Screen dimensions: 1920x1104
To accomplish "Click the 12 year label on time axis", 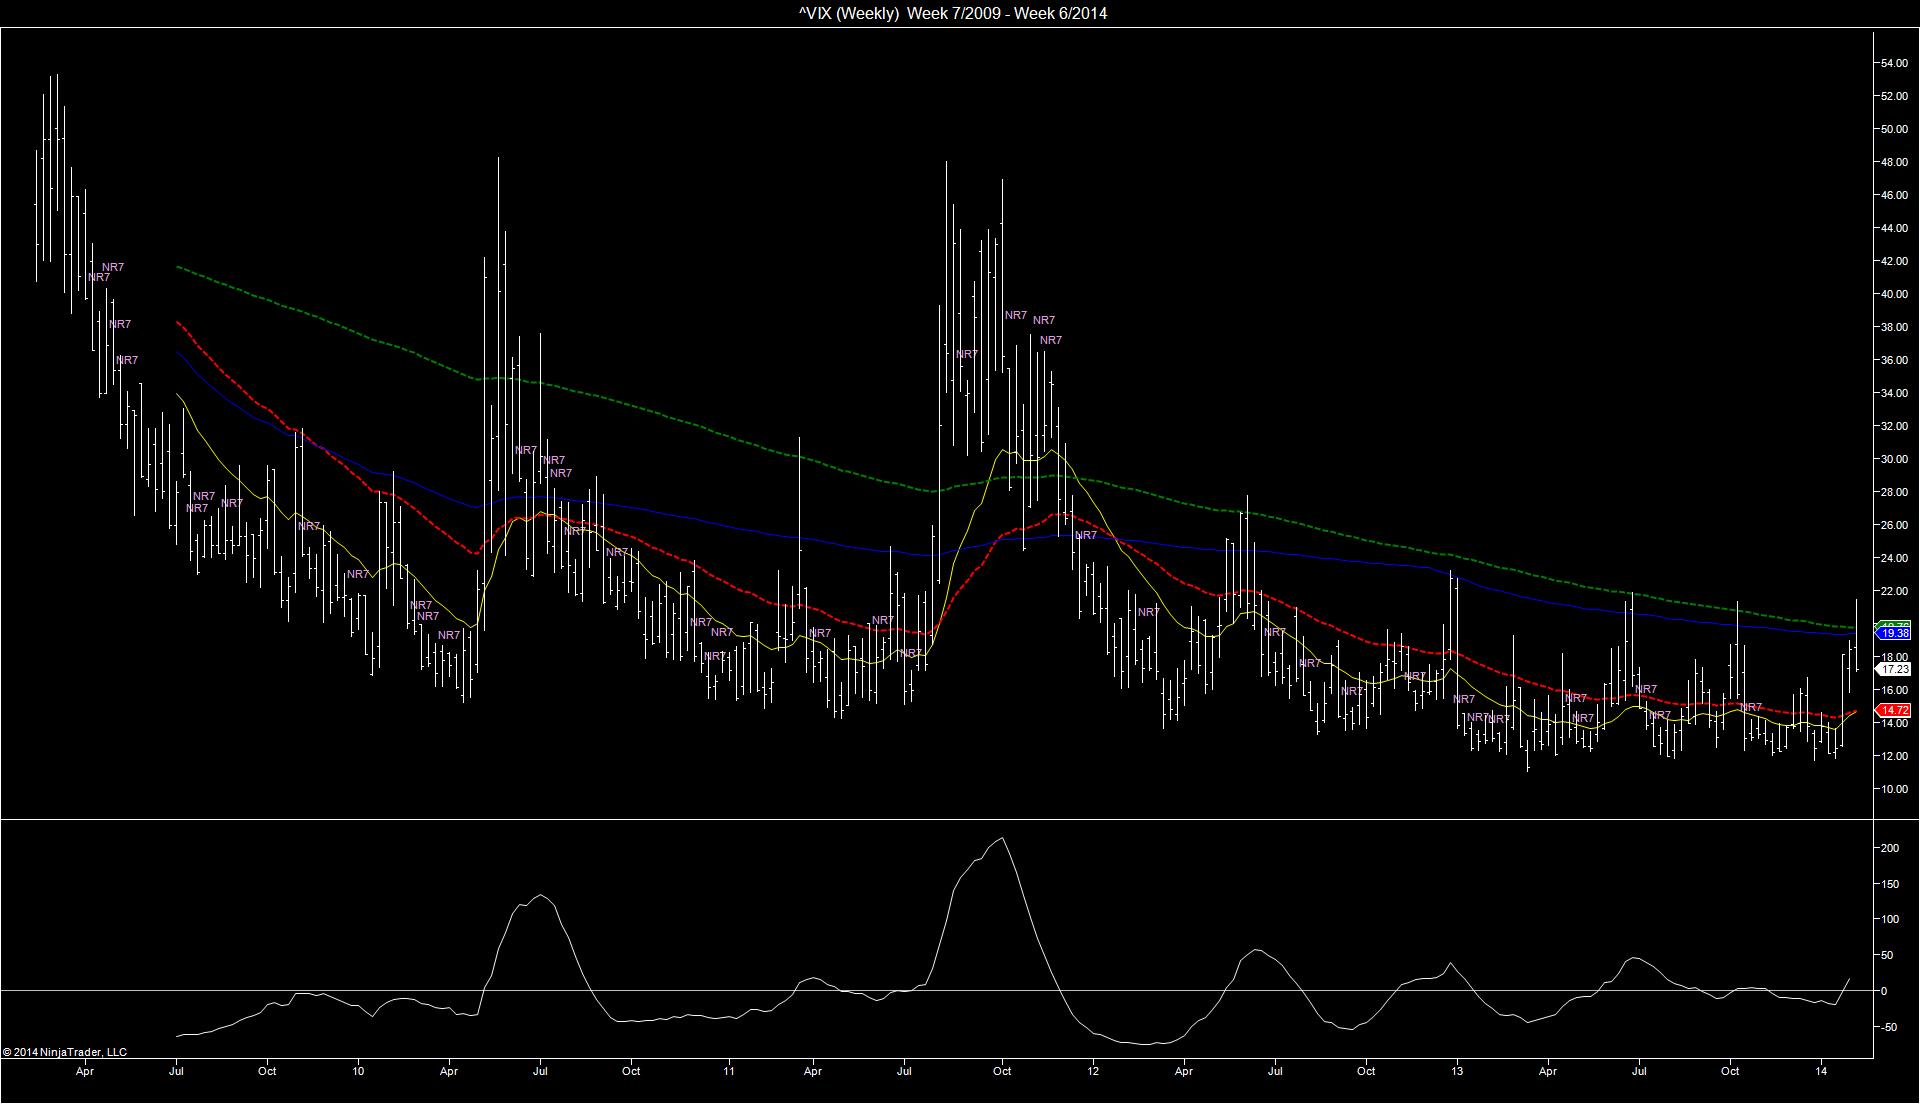I will [1093, 1071].
